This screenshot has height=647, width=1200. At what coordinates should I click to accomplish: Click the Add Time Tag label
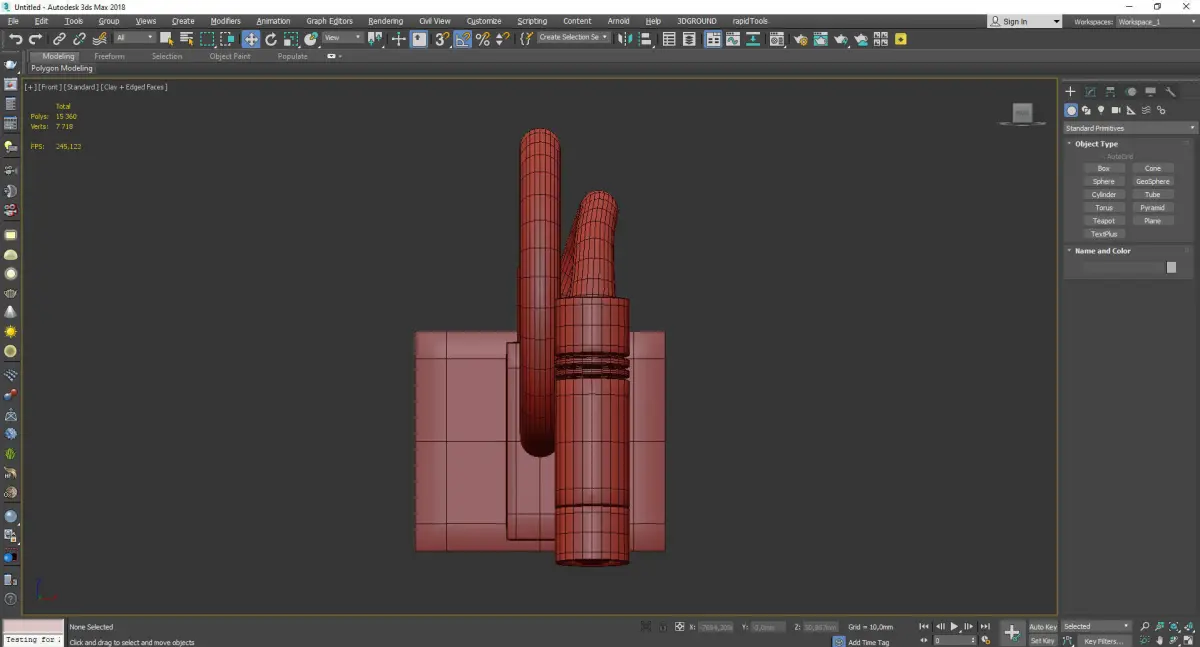(x=868, y=642)
